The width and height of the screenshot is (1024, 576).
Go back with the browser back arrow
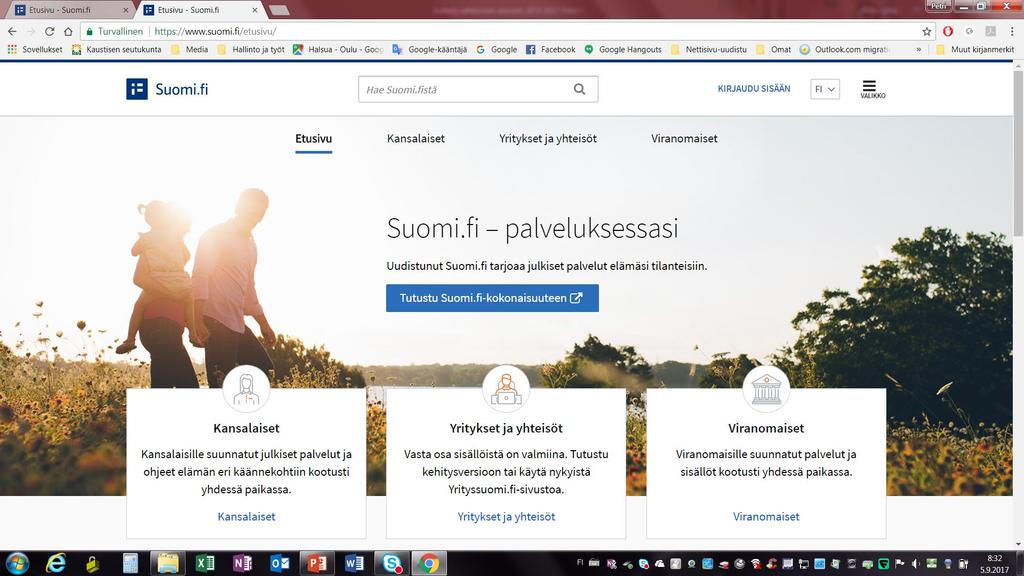[12, 31]
